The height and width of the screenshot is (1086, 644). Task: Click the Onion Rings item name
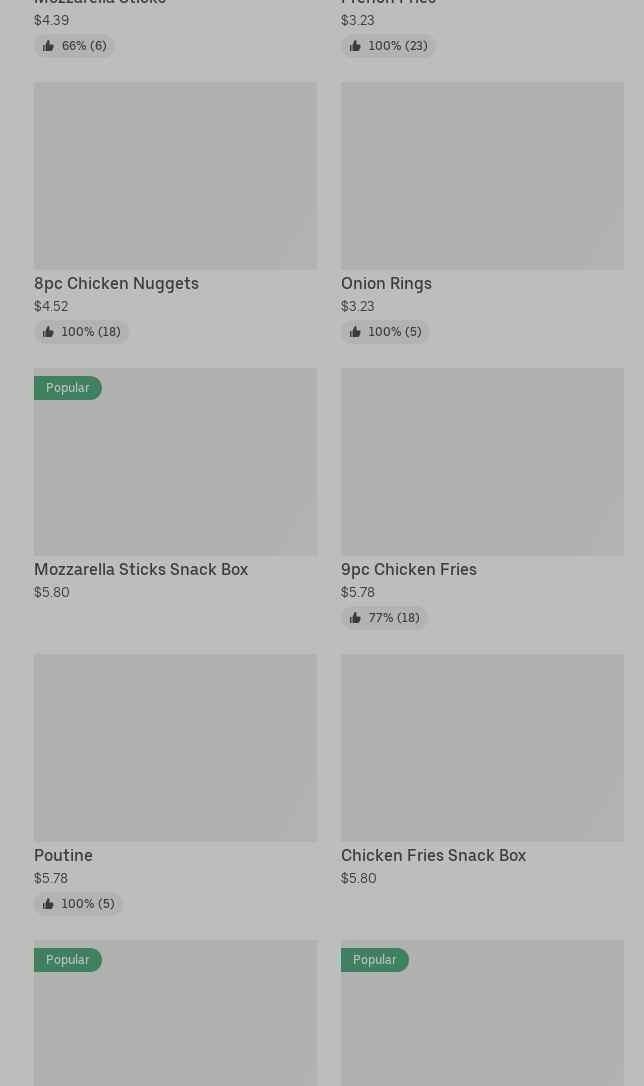pos(386,283)
